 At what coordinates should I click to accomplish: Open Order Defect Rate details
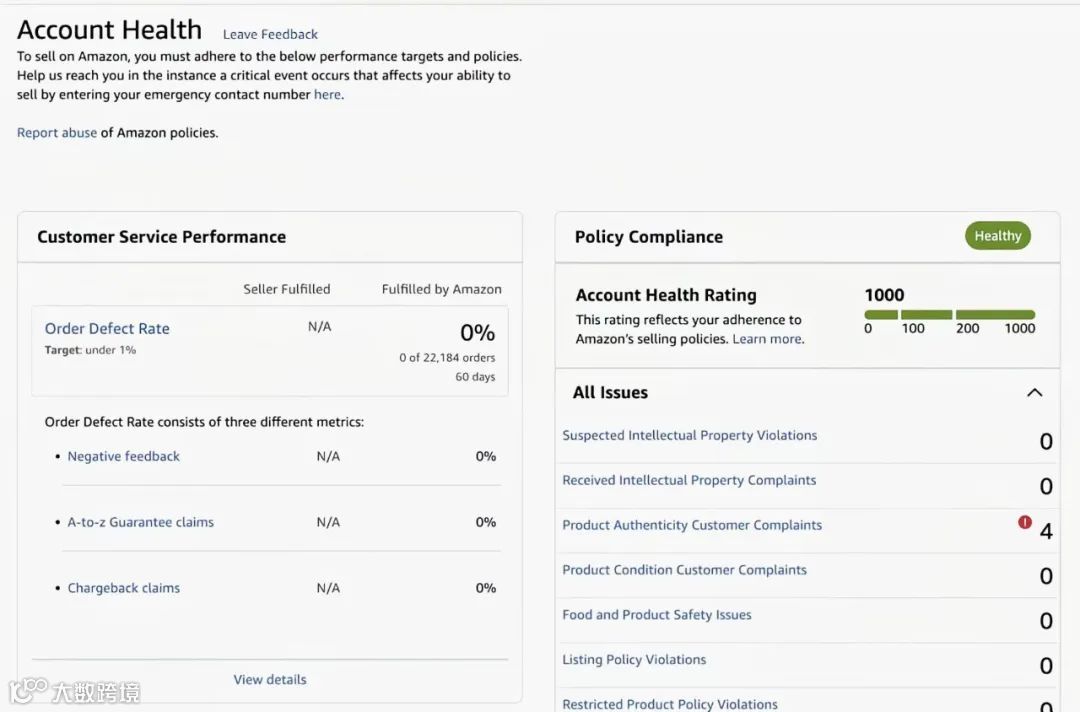(107, 328)
